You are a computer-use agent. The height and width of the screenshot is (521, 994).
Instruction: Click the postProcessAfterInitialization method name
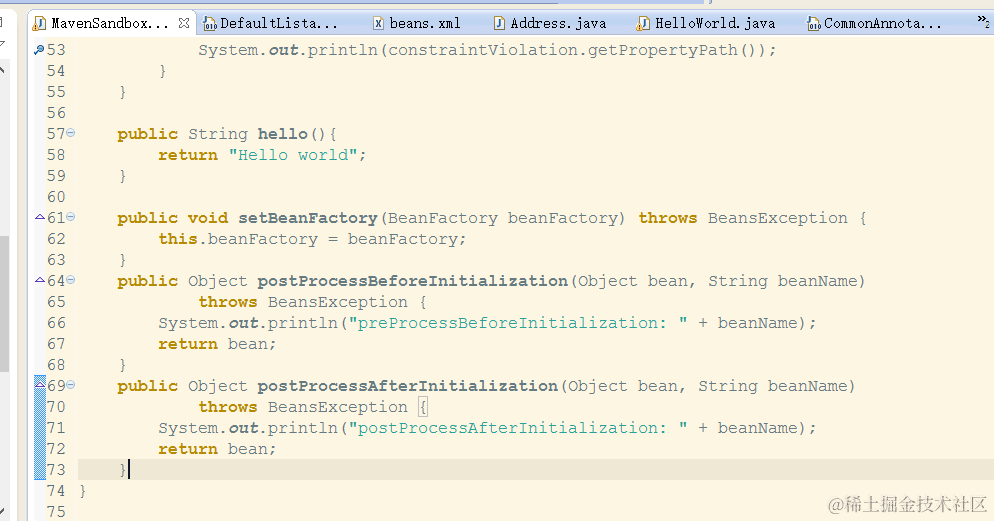pyautogui.click(x=408, y=386)
